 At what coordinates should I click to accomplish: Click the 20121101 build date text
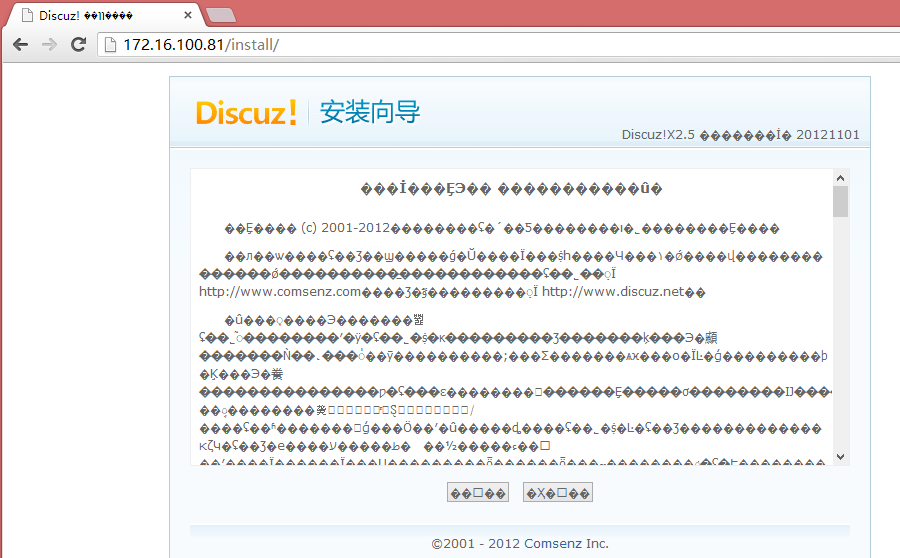pos(828,135)
